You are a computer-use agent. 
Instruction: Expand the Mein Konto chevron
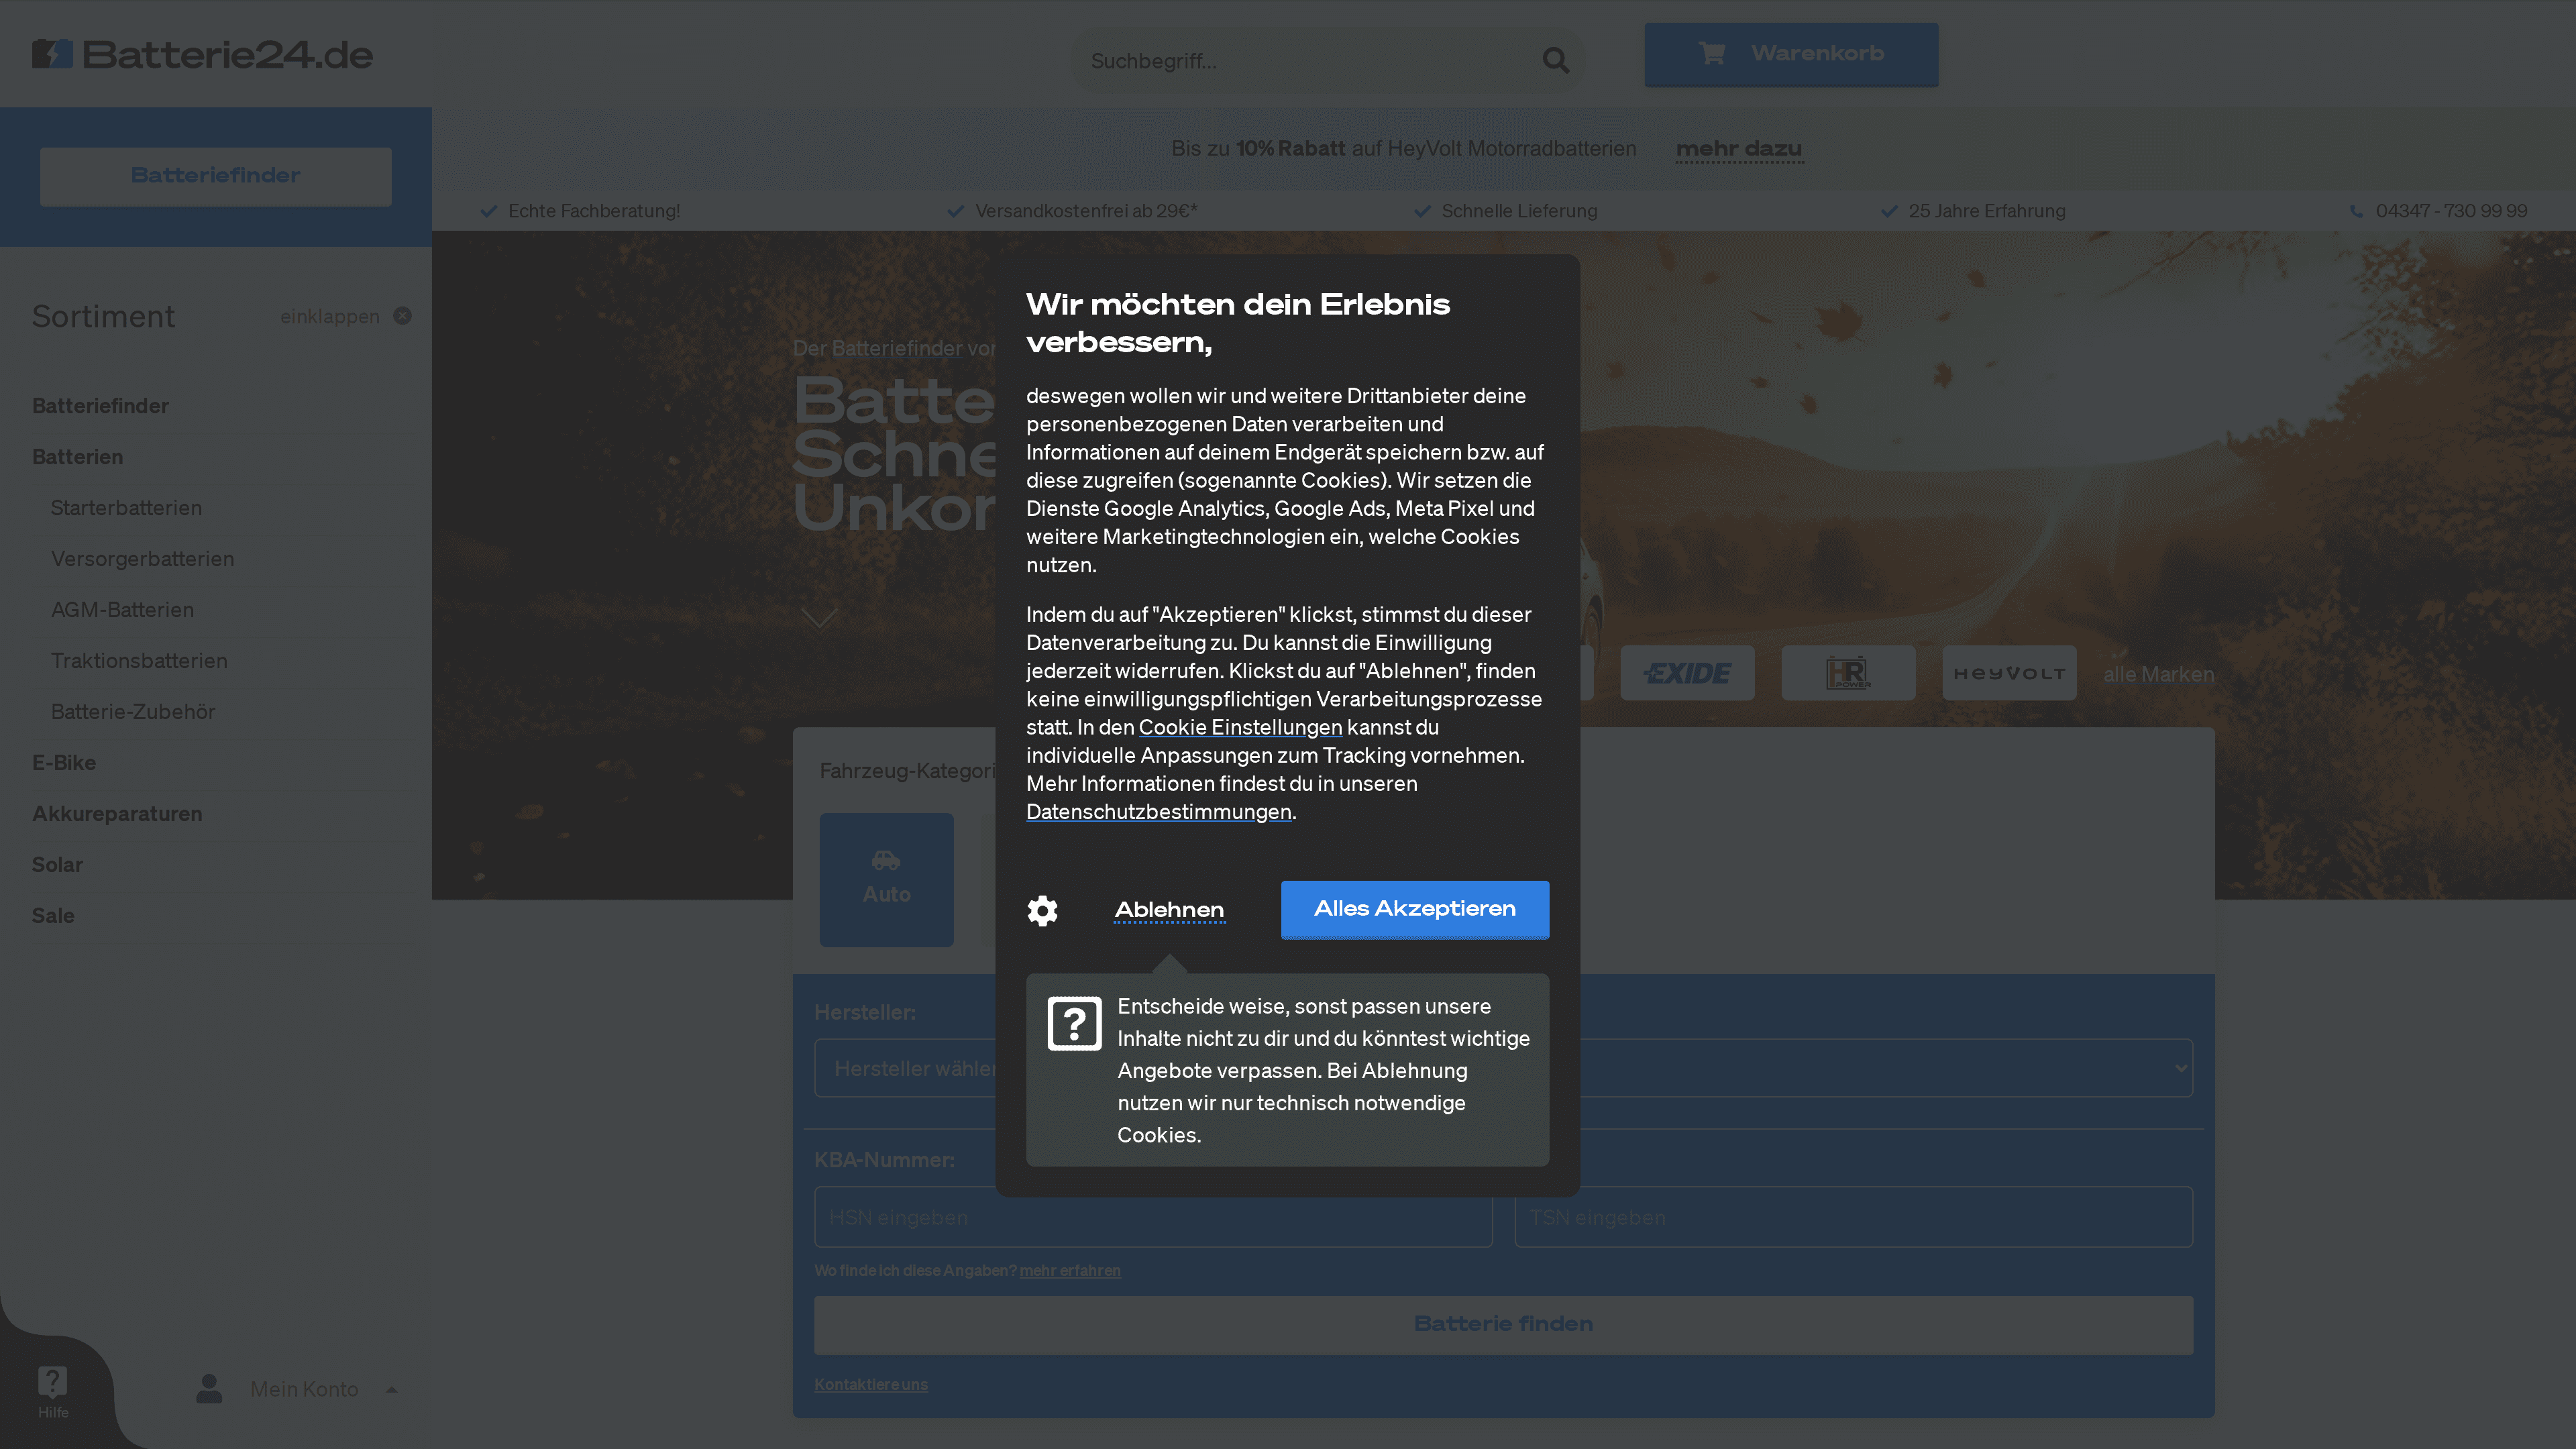(x=392, y=1389)
